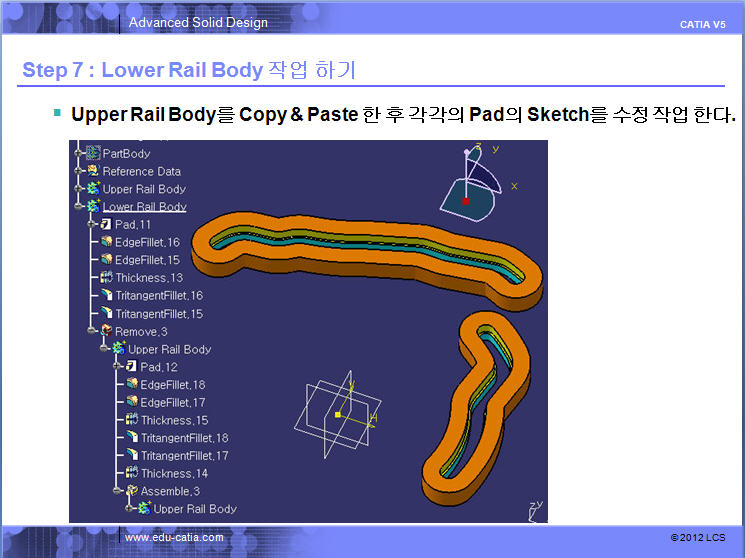Click the PartBody gear icon

click(x=94, y=153)
